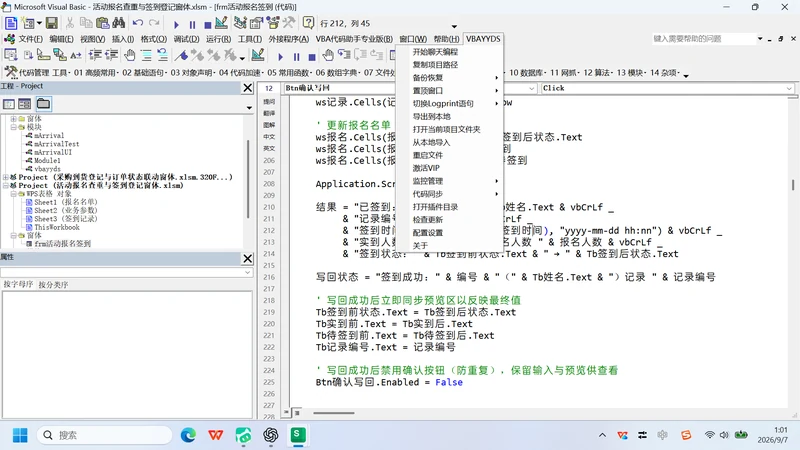Open the 调试(D) menu

coord(186,39)
